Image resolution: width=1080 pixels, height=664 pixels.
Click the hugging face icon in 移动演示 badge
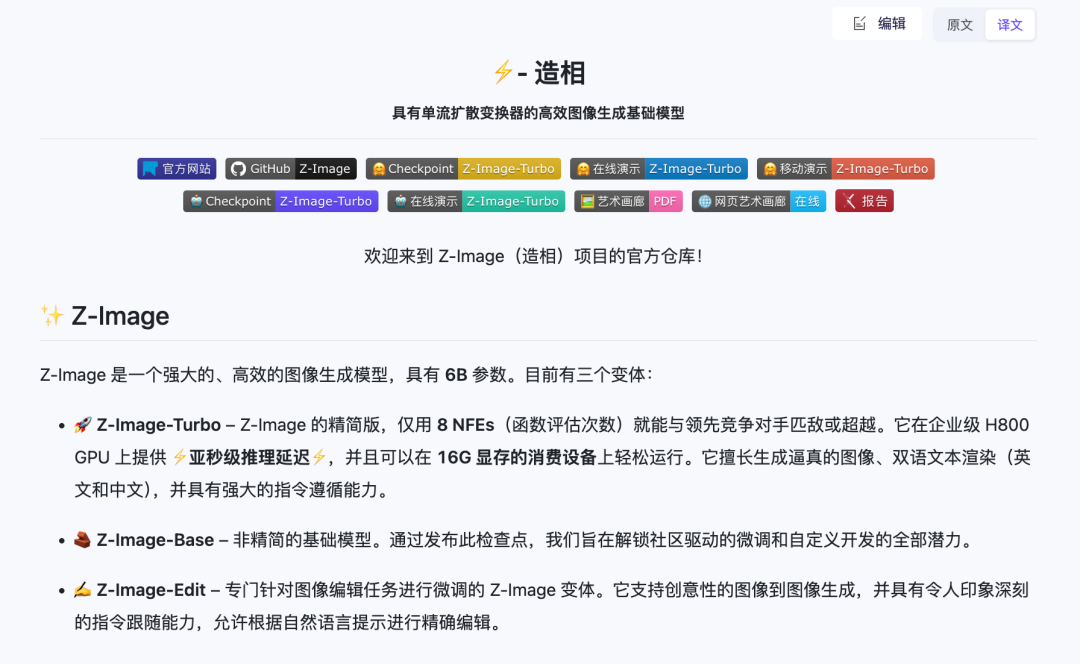[x=770, y=169]
